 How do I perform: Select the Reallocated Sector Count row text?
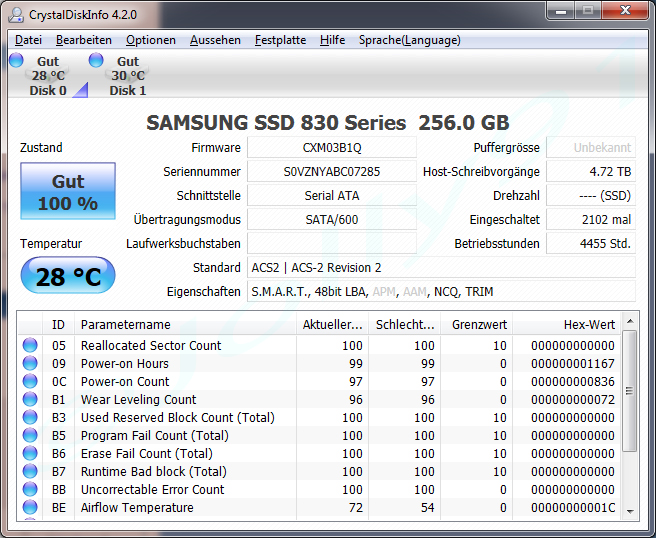pos(151,346)
